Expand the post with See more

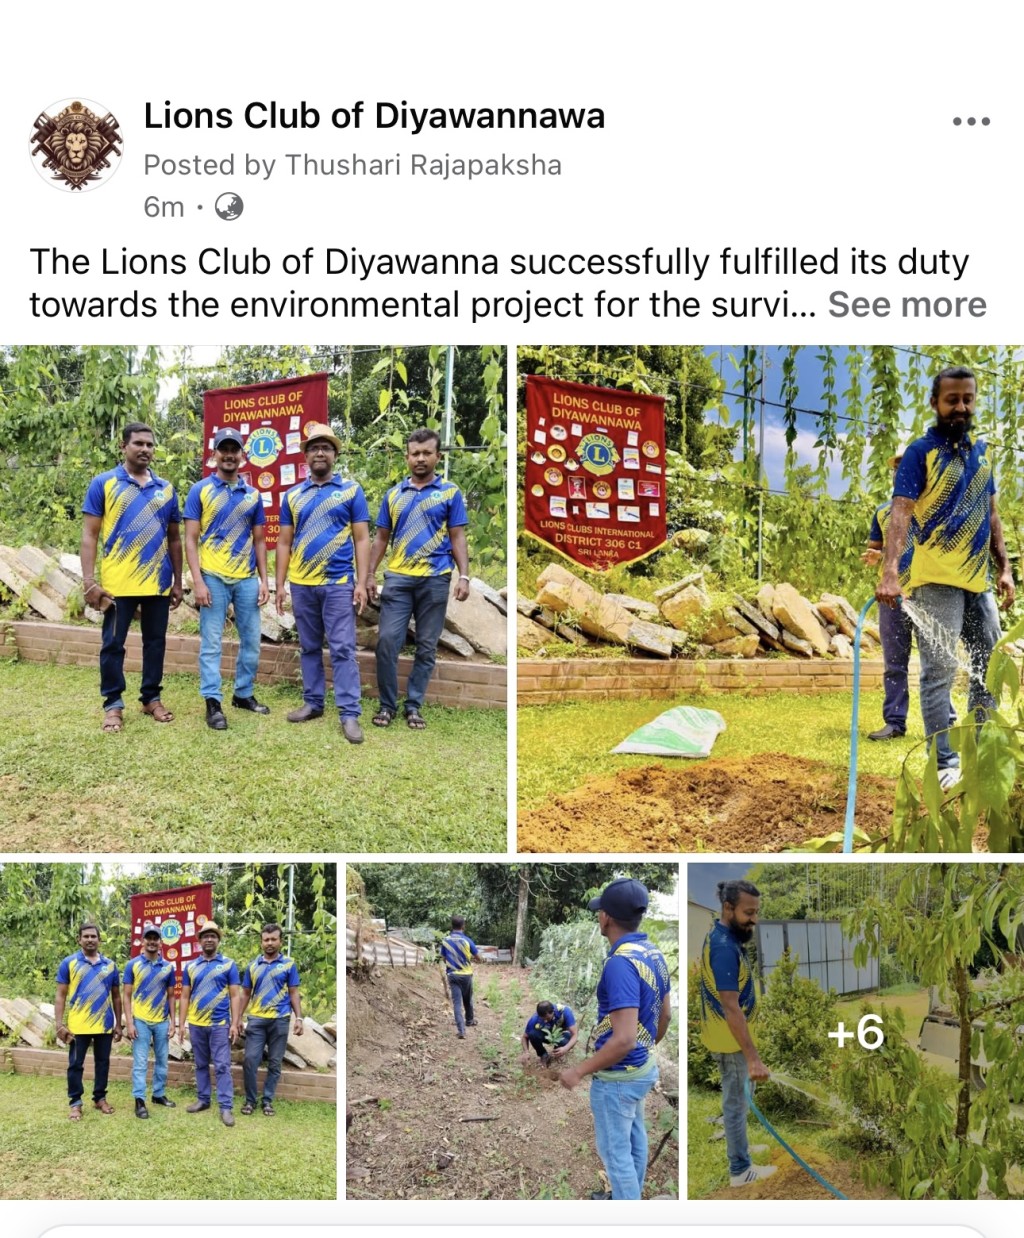[907, 304]
